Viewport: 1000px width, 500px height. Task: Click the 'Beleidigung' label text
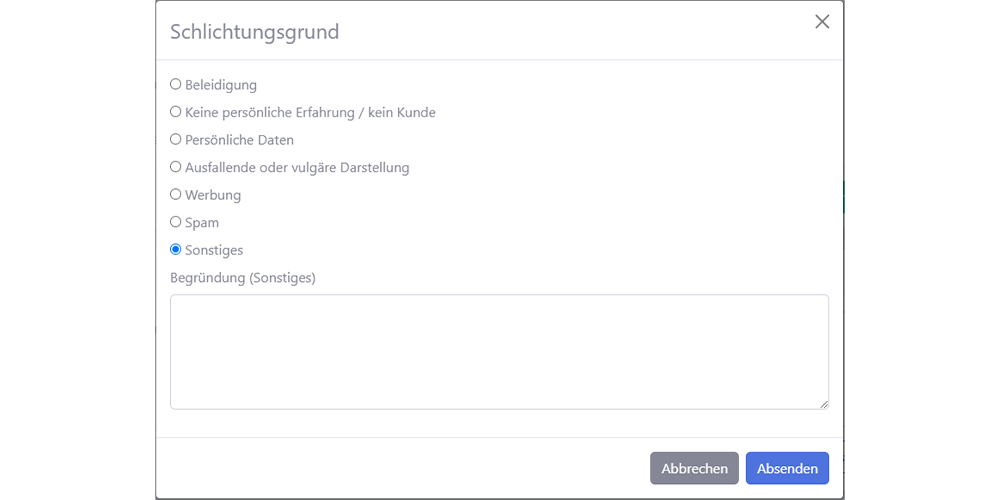click(221, 85)
